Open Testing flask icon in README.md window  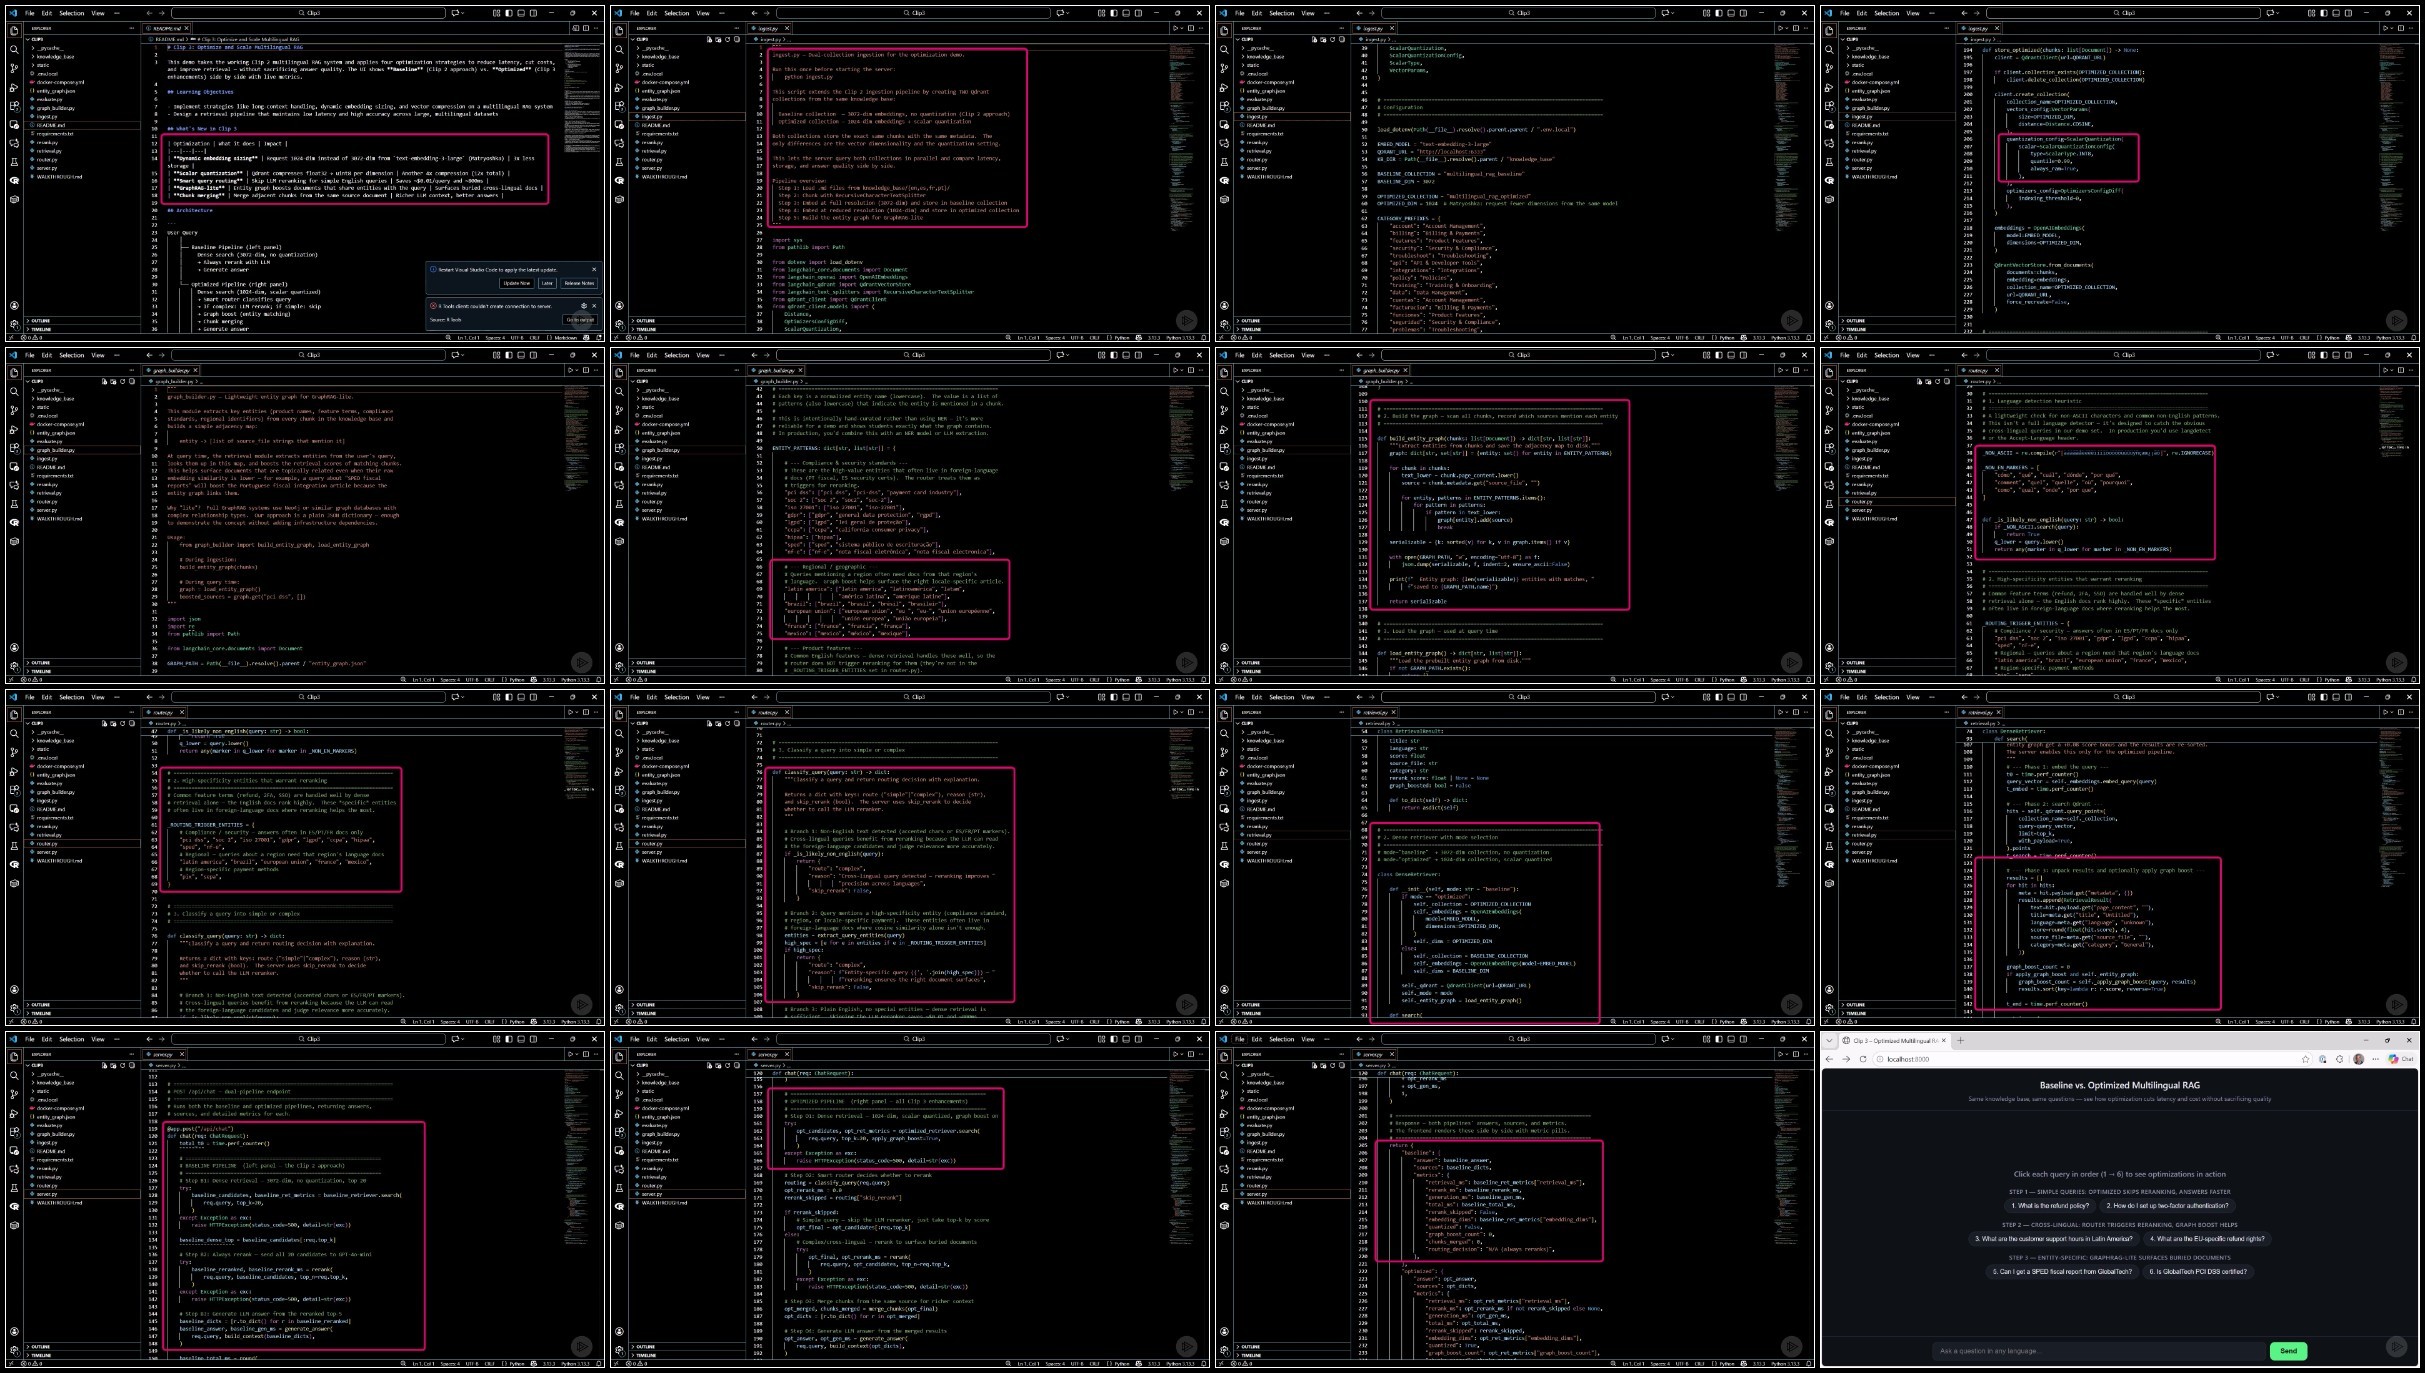click(x=14, y=161)
